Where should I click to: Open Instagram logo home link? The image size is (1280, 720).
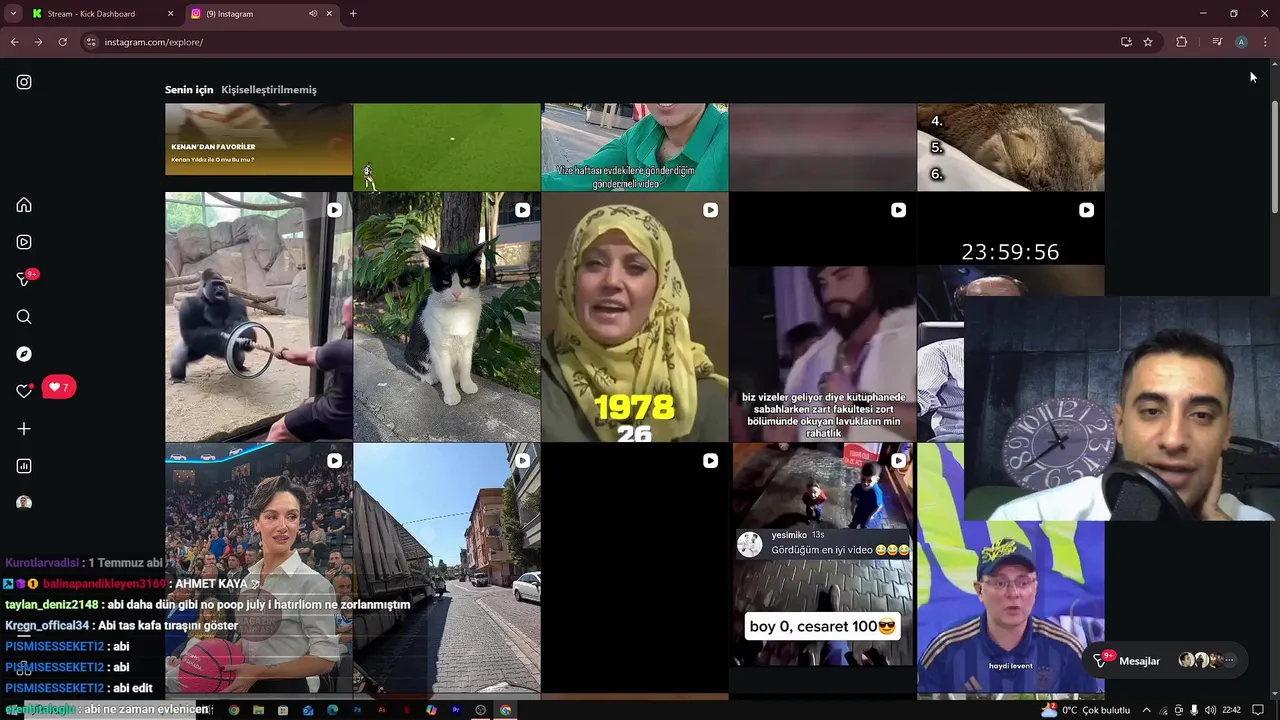(x=24, y=82)
